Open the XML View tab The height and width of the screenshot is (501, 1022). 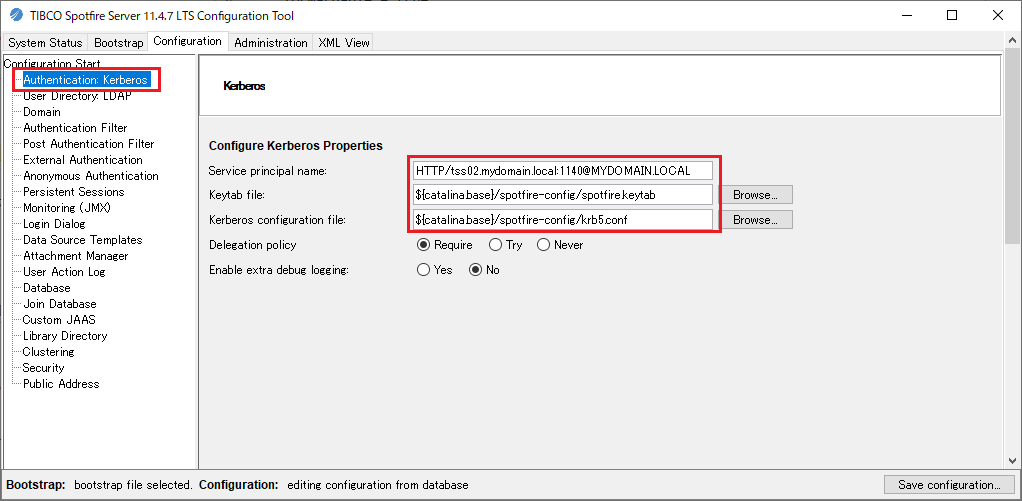tap(343, 43)
